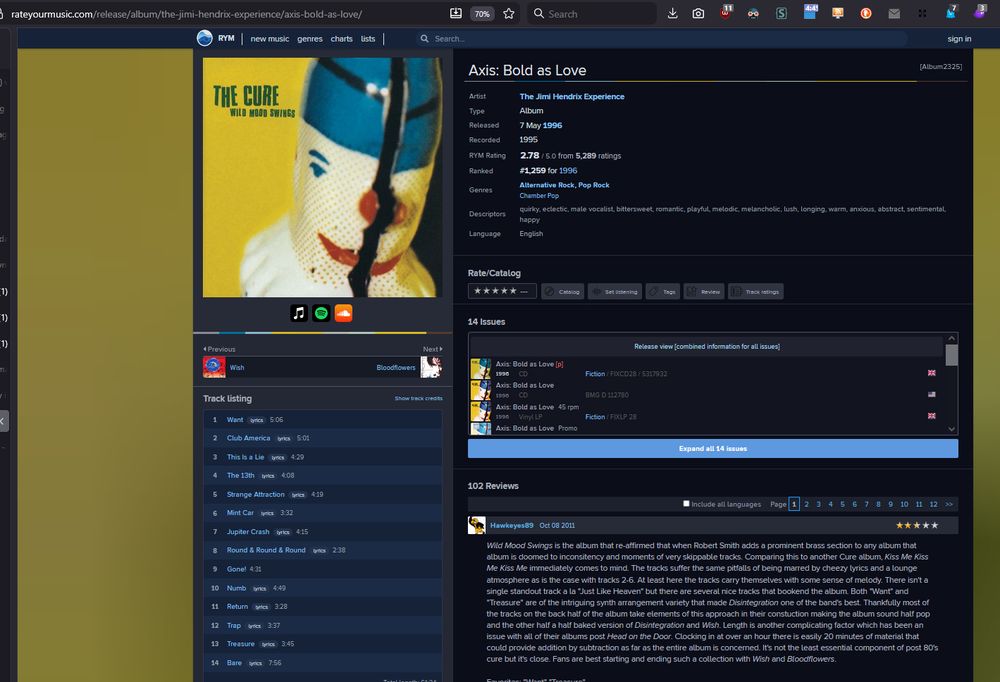Go to reviews page 2
This screenshot has height=682, width=1000.
(806, 504)
